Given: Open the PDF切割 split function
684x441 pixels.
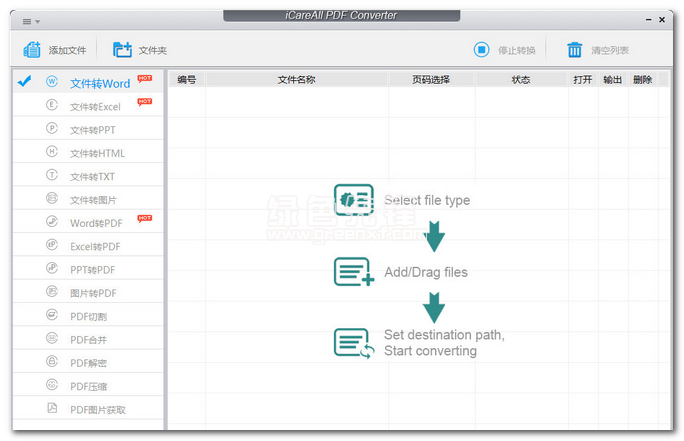Looking at the screenshot, I should (89, 316).
